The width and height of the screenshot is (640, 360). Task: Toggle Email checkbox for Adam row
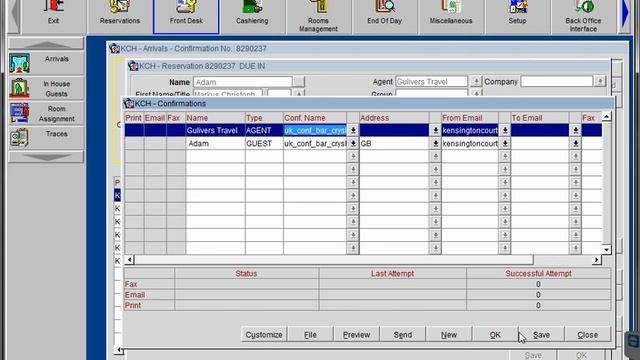(155, 144)
